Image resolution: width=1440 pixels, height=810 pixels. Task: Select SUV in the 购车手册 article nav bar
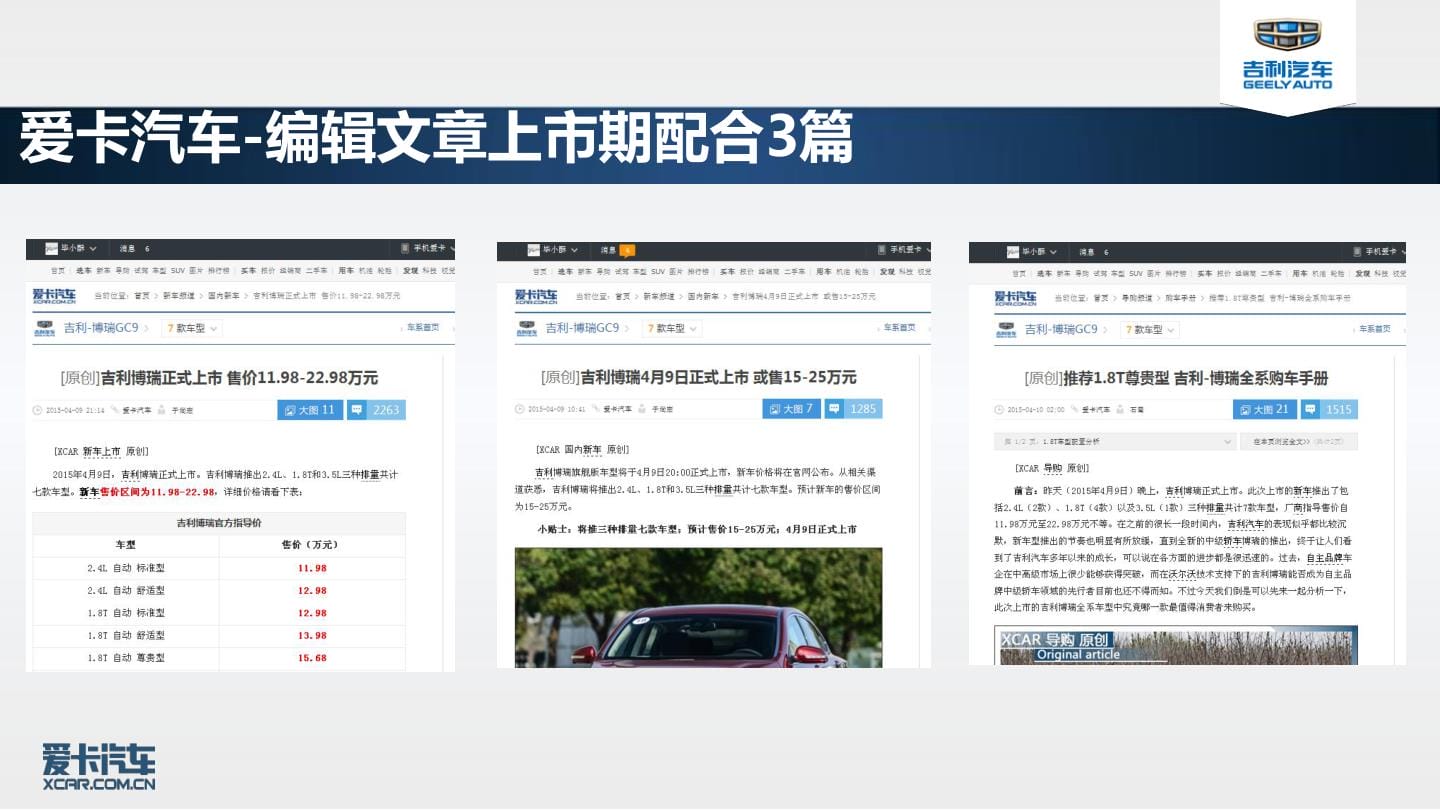click(1134, 273)
